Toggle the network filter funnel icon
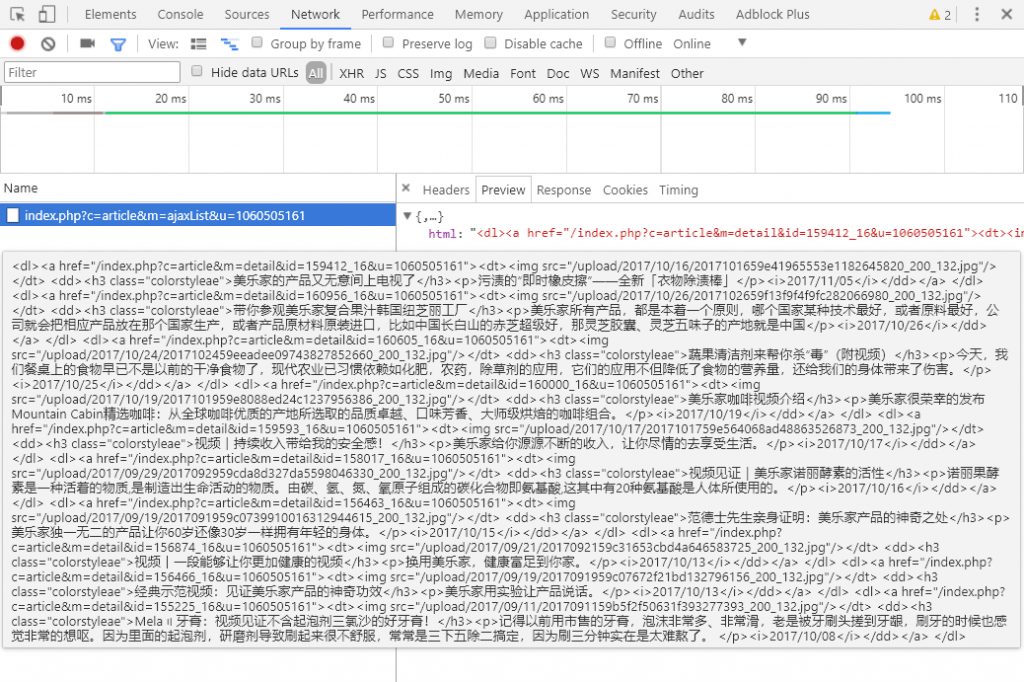The width and height of the screenshot is (1024, 682). (118, 44)
